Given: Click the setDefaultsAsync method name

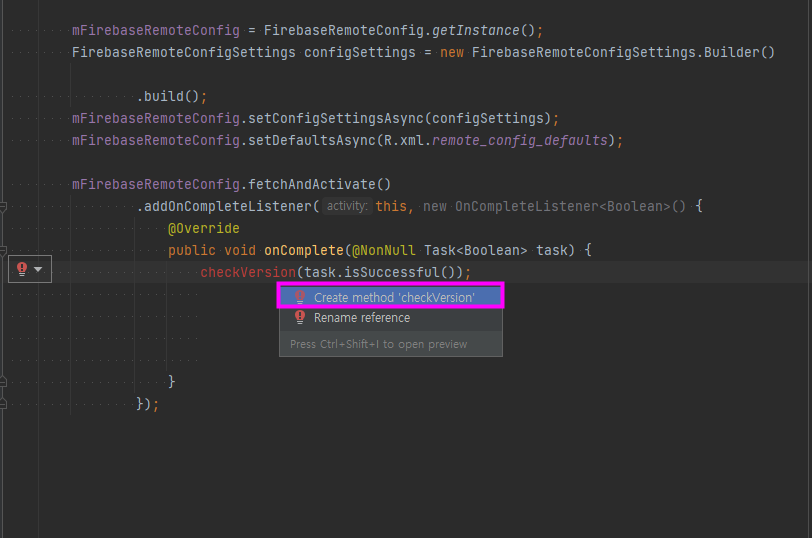Looking at the screenshot, I should coord(312,140).
